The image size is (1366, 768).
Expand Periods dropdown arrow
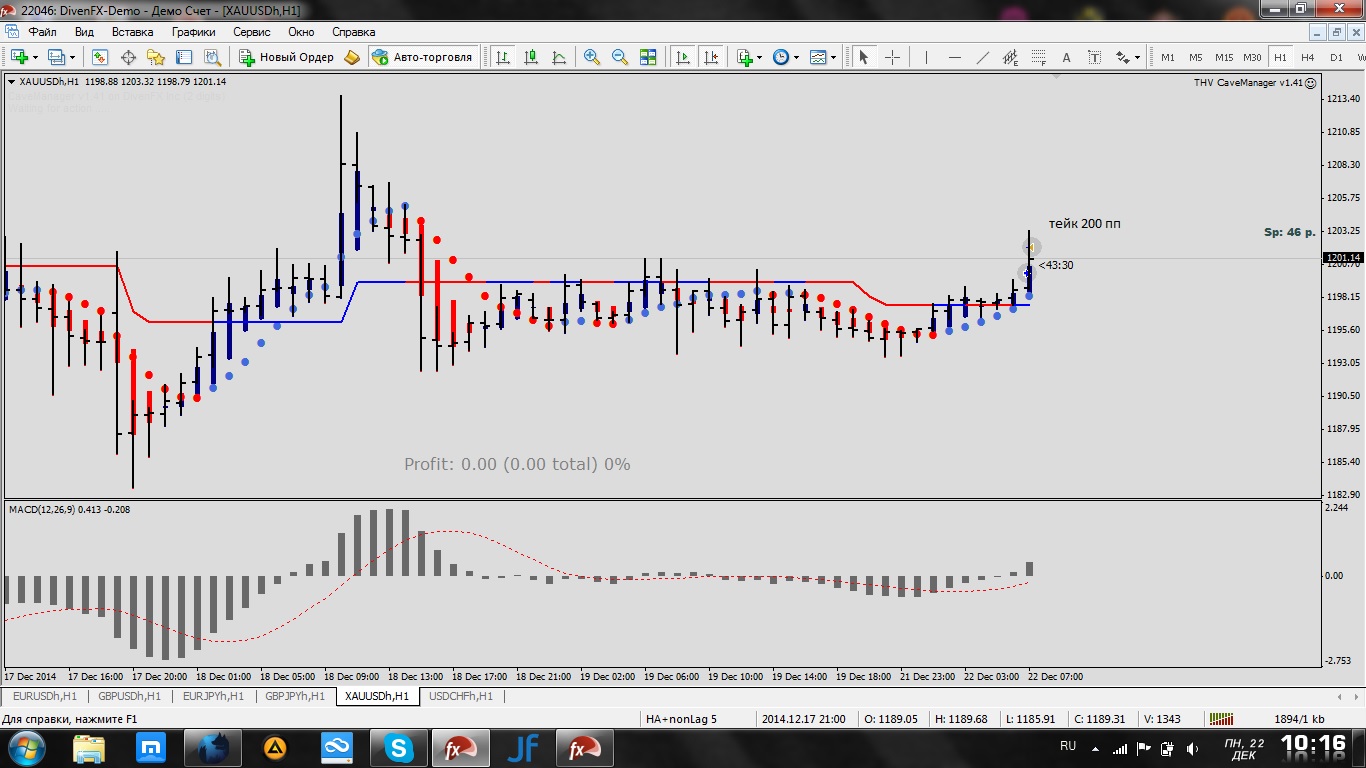click(796, 58)
